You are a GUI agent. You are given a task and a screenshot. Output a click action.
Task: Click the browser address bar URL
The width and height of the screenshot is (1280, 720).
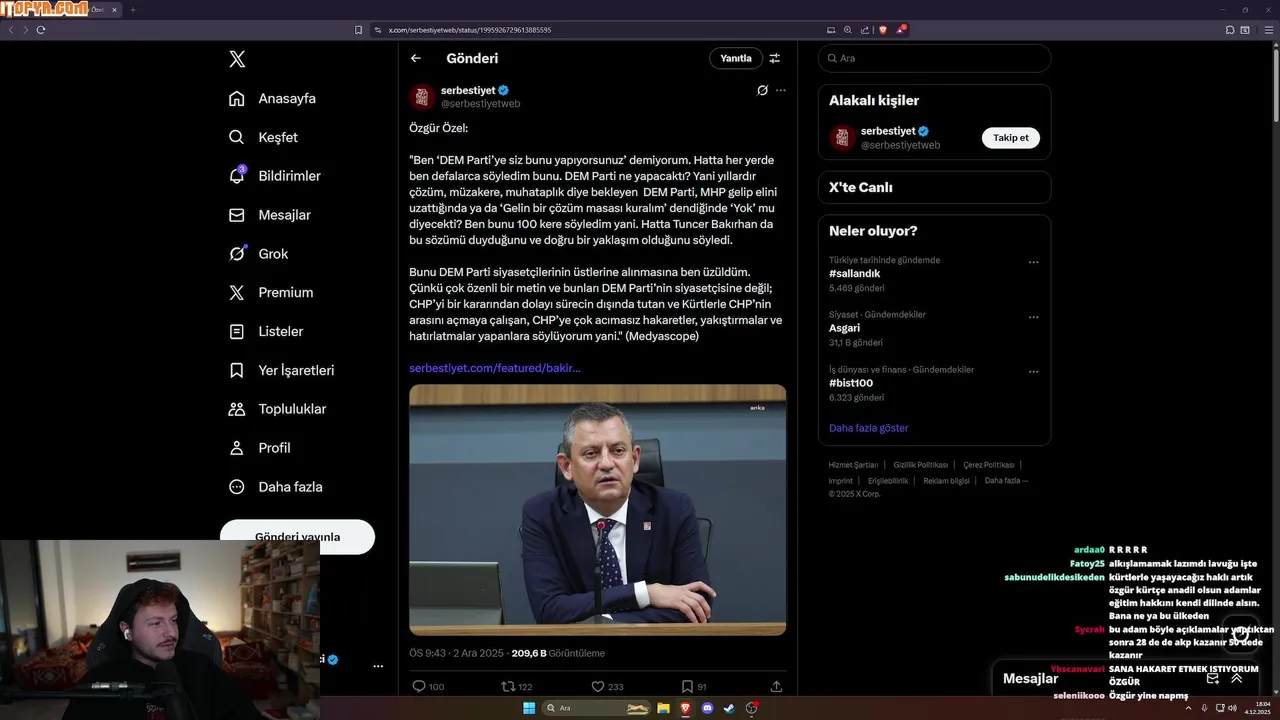tap(469, 30)
